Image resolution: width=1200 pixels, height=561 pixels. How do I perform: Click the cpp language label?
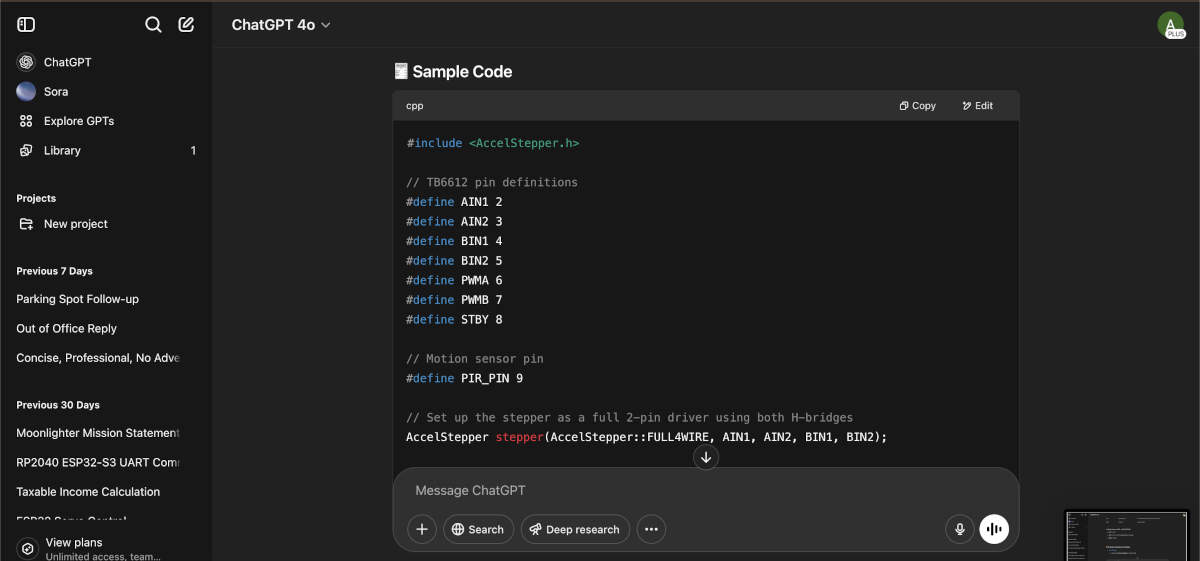pyautogui.click(x=414, y=106)
